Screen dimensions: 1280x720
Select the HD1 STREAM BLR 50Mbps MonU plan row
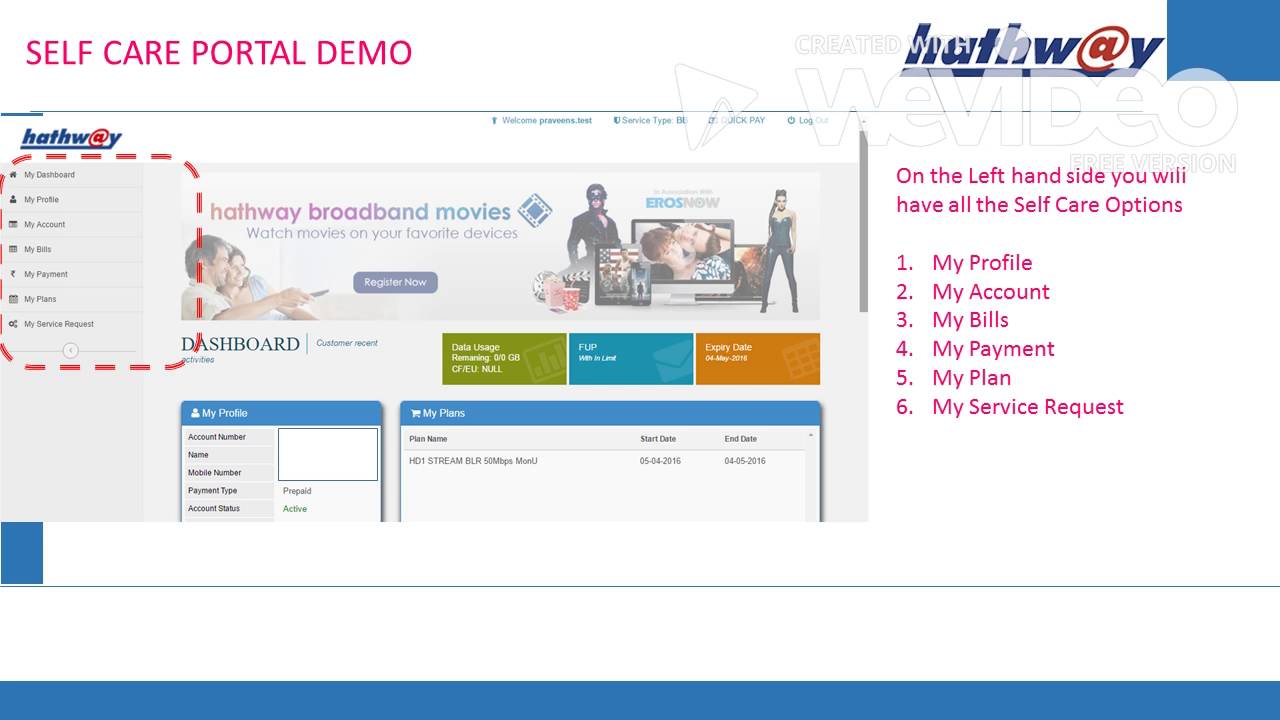(x=604, y=461)
